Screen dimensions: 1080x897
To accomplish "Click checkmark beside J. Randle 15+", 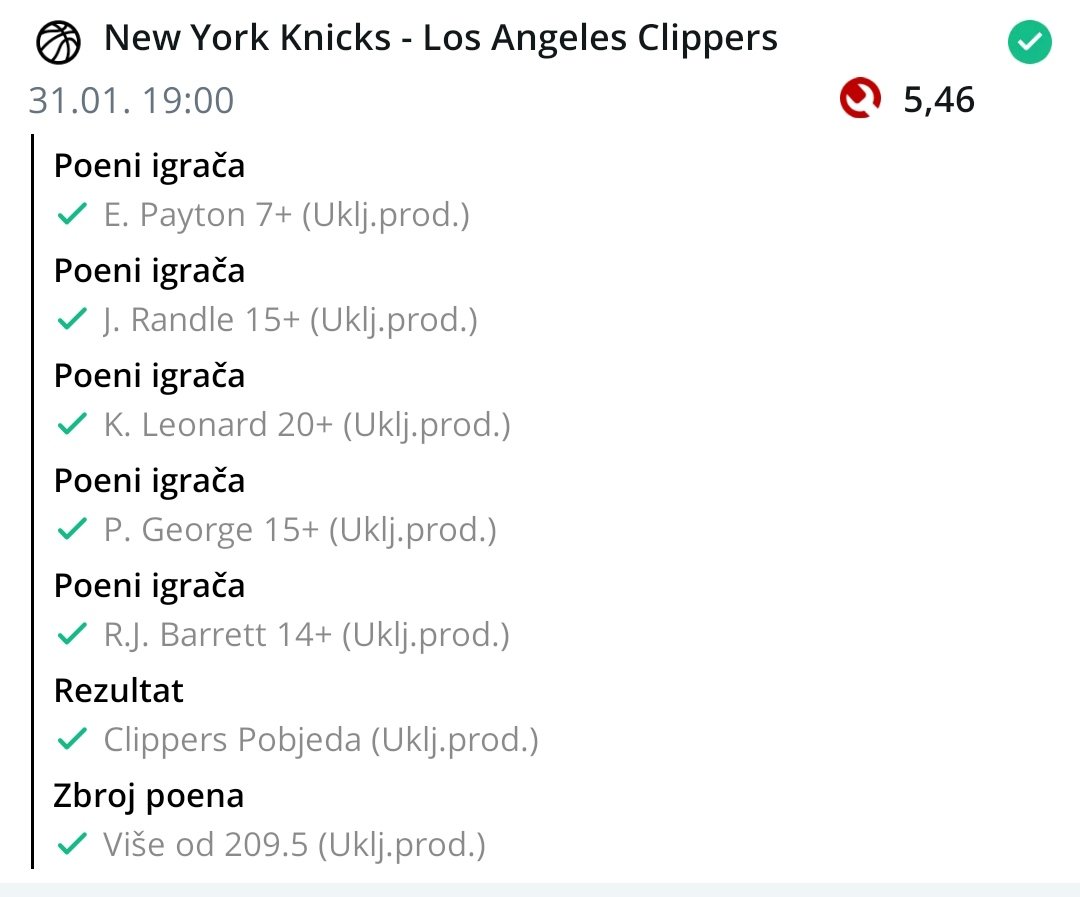I will pyautogui.click(x=71, y=320).
